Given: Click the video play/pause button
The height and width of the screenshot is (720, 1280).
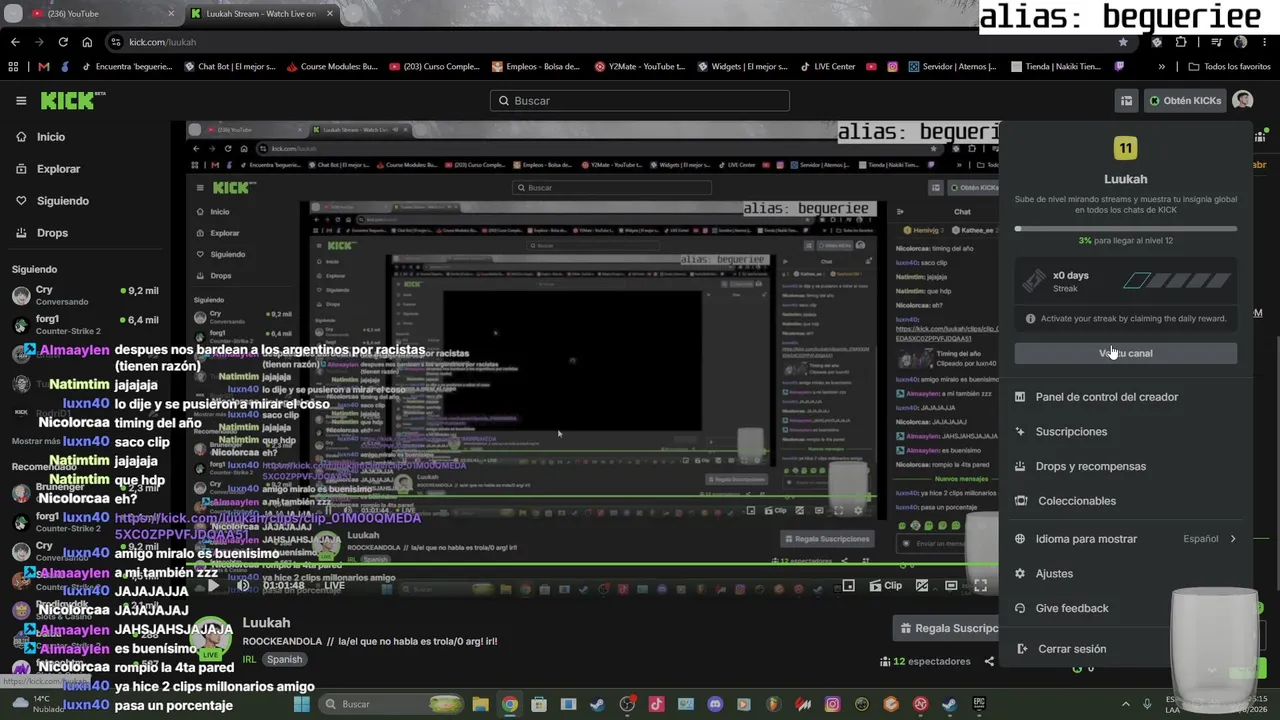Looking at the screenshot, I should 213,586.
